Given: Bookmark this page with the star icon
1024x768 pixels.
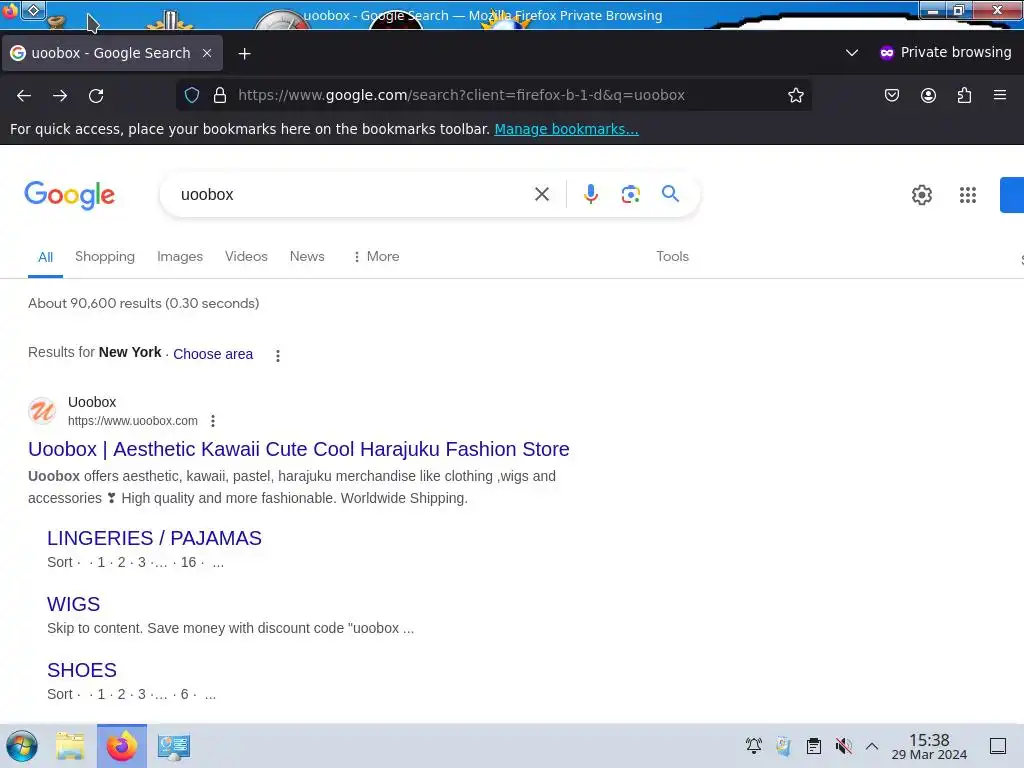Looking at the screenshot, I should pos(795,95).
